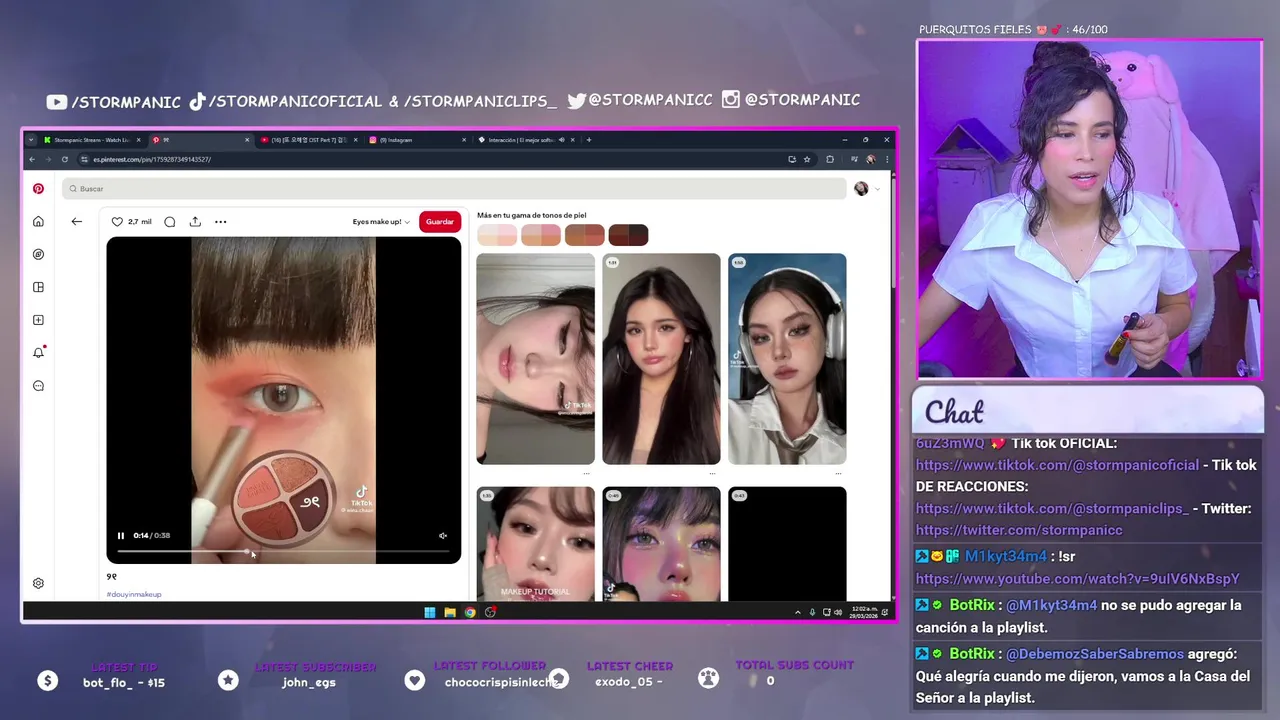Pause the pin video
This screenshot has height=720, width=1280.
pos(121,536)
